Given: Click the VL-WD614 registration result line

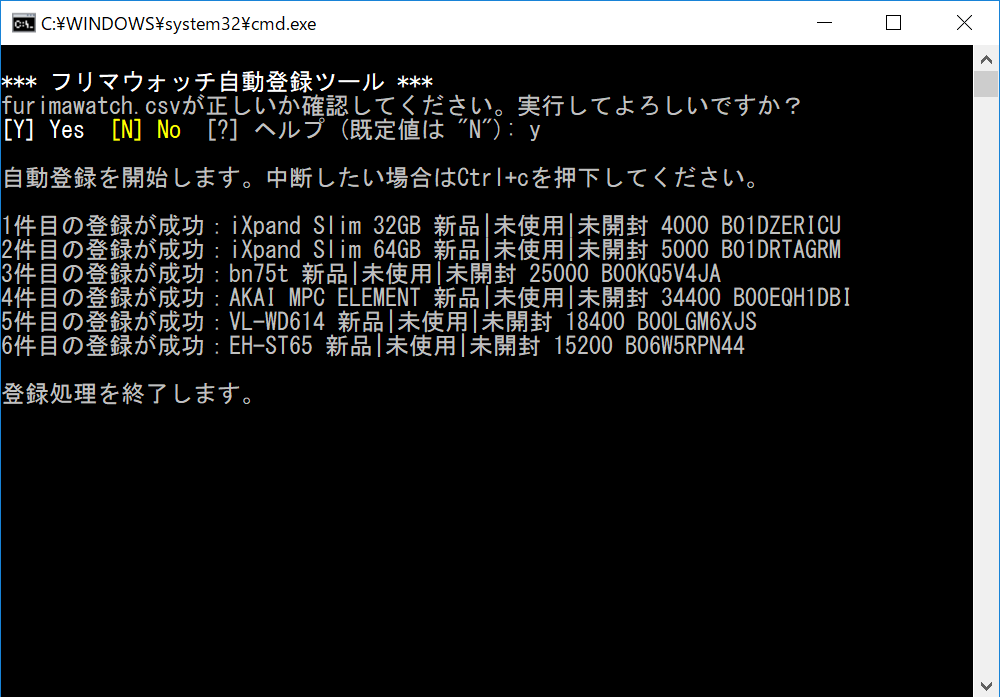Looking at the screenshot, I should click(379, 322).
